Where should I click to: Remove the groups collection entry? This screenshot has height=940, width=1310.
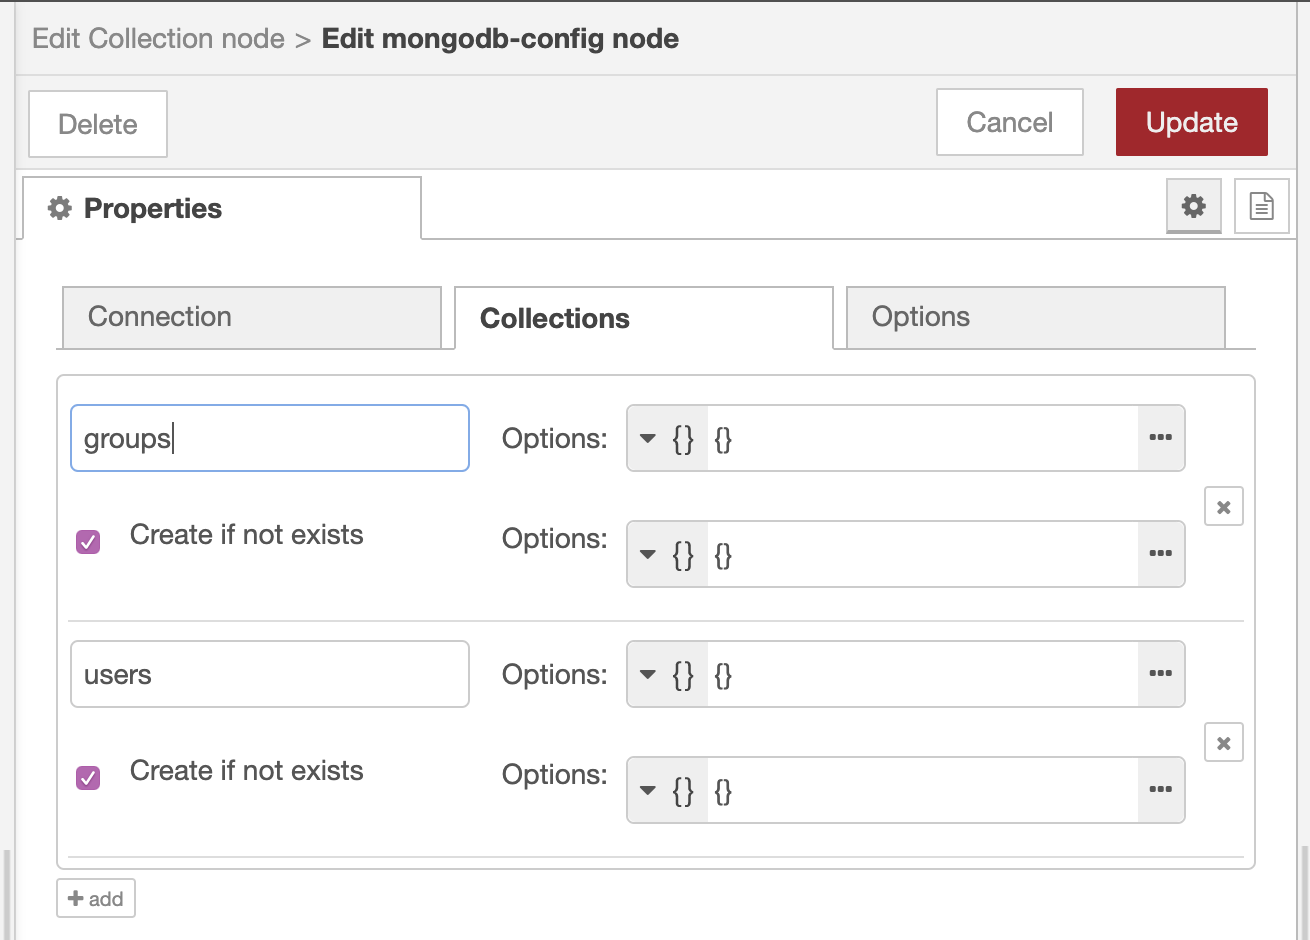tap(1223, 507)
